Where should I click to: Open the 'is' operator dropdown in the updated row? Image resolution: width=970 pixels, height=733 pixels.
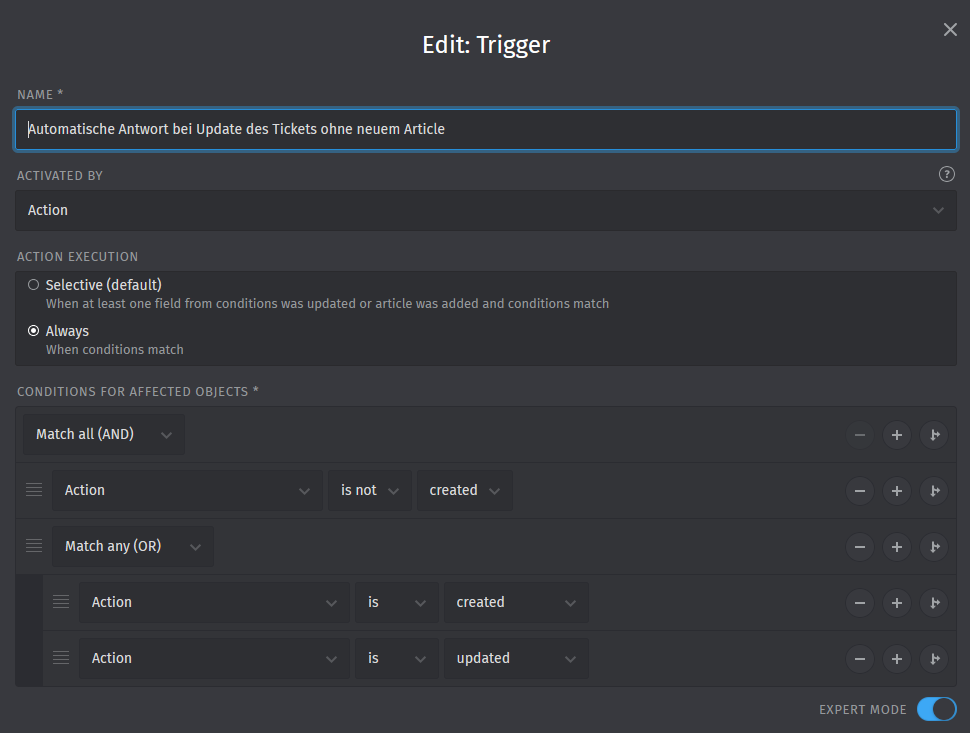(x=397, y=658)
